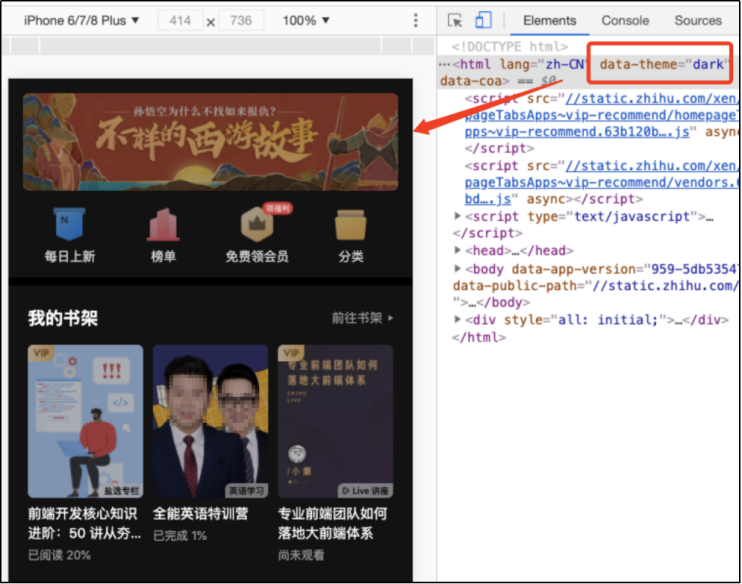Open the iPhone 6/7/8 Plus device dropdown
The width and height of the screenshot is (742, 584).
81,20
